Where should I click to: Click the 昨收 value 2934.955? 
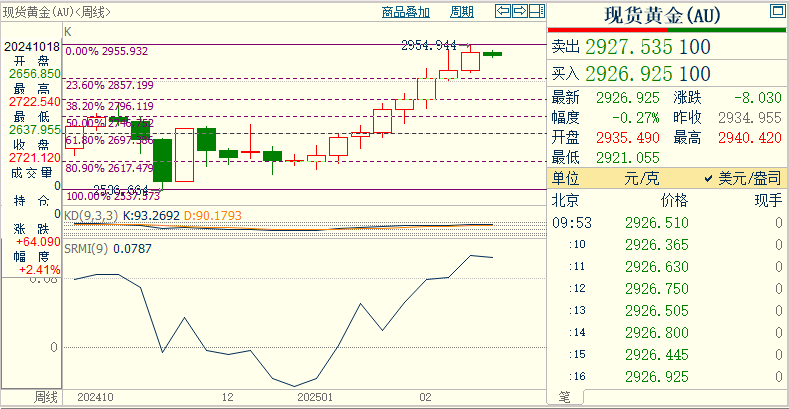[750, 118]
